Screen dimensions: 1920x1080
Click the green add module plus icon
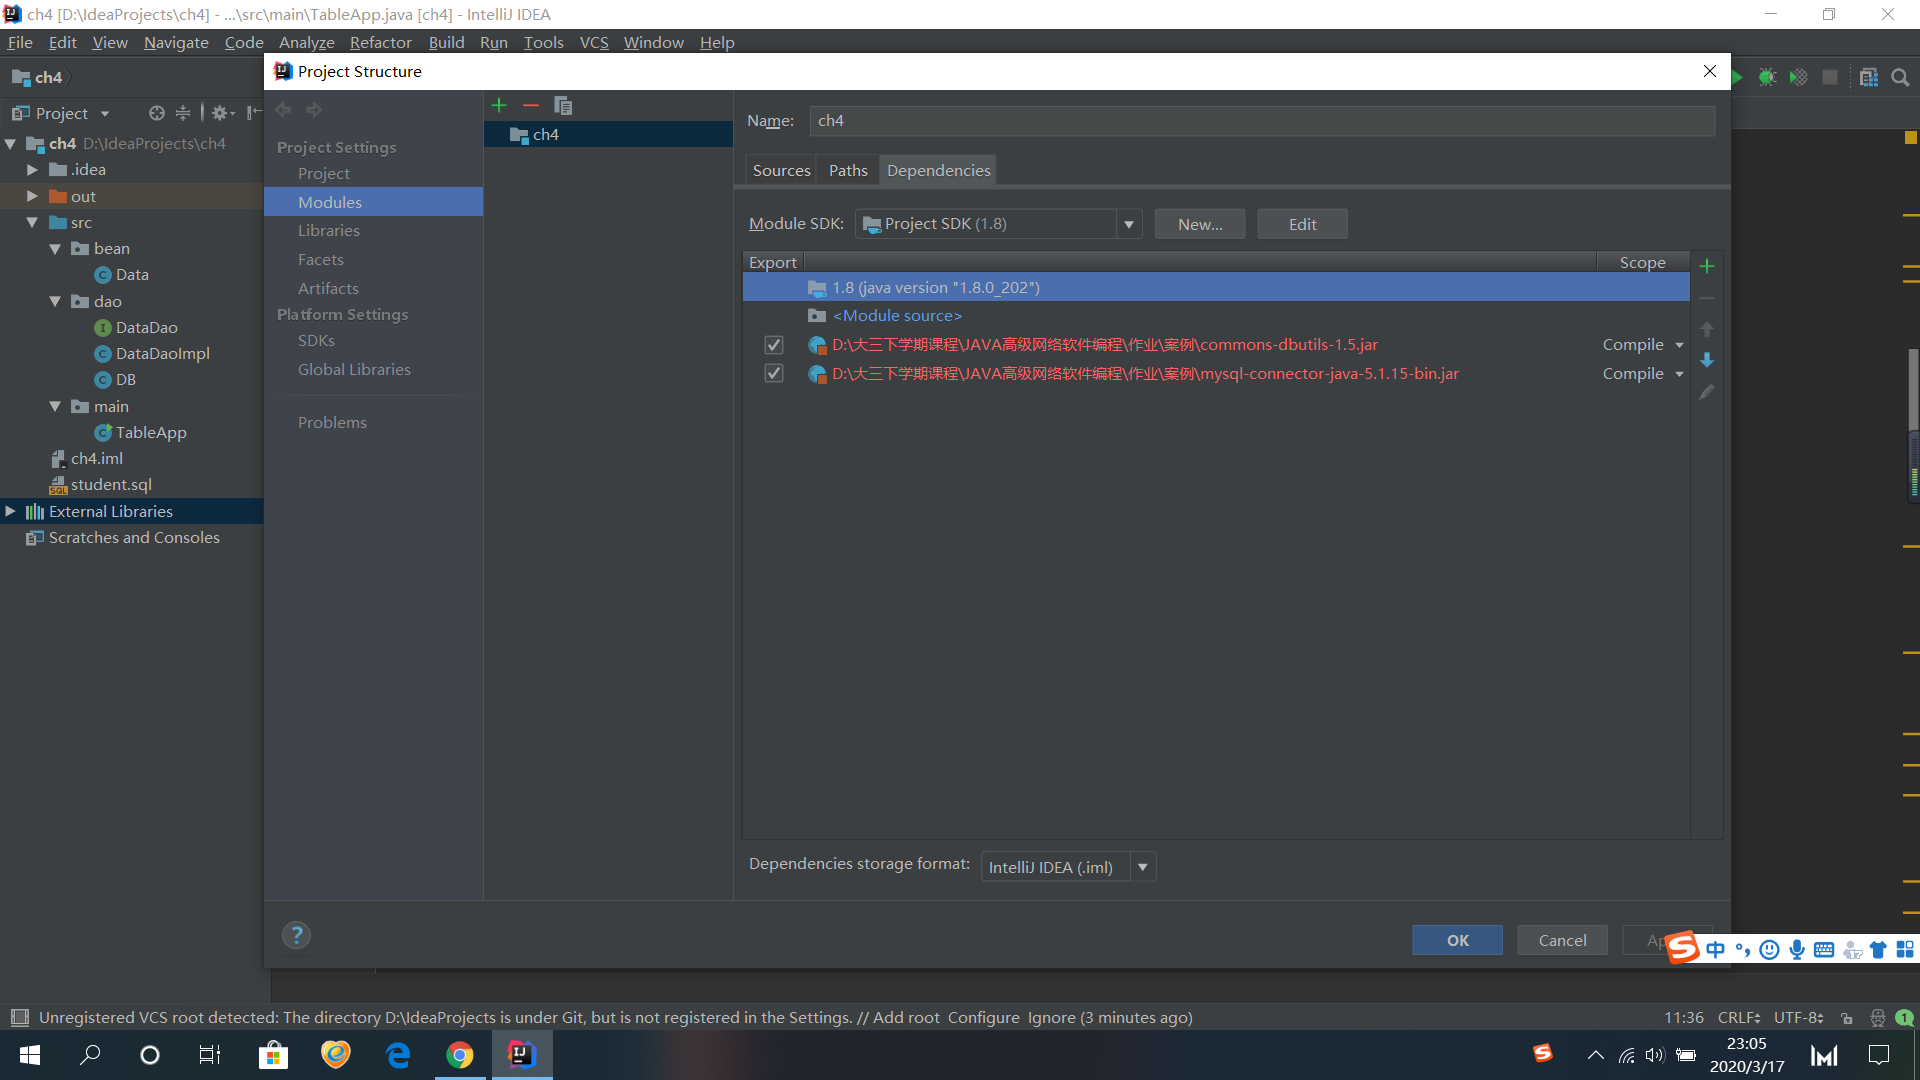499,105
